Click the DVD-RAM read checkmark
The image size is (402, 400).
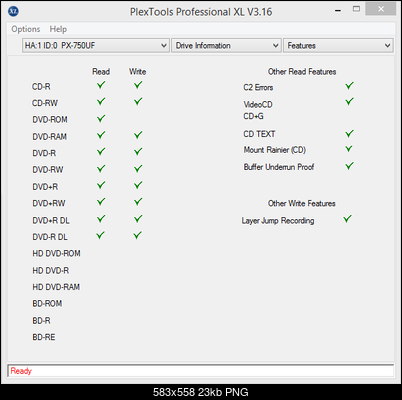[101, 135]
